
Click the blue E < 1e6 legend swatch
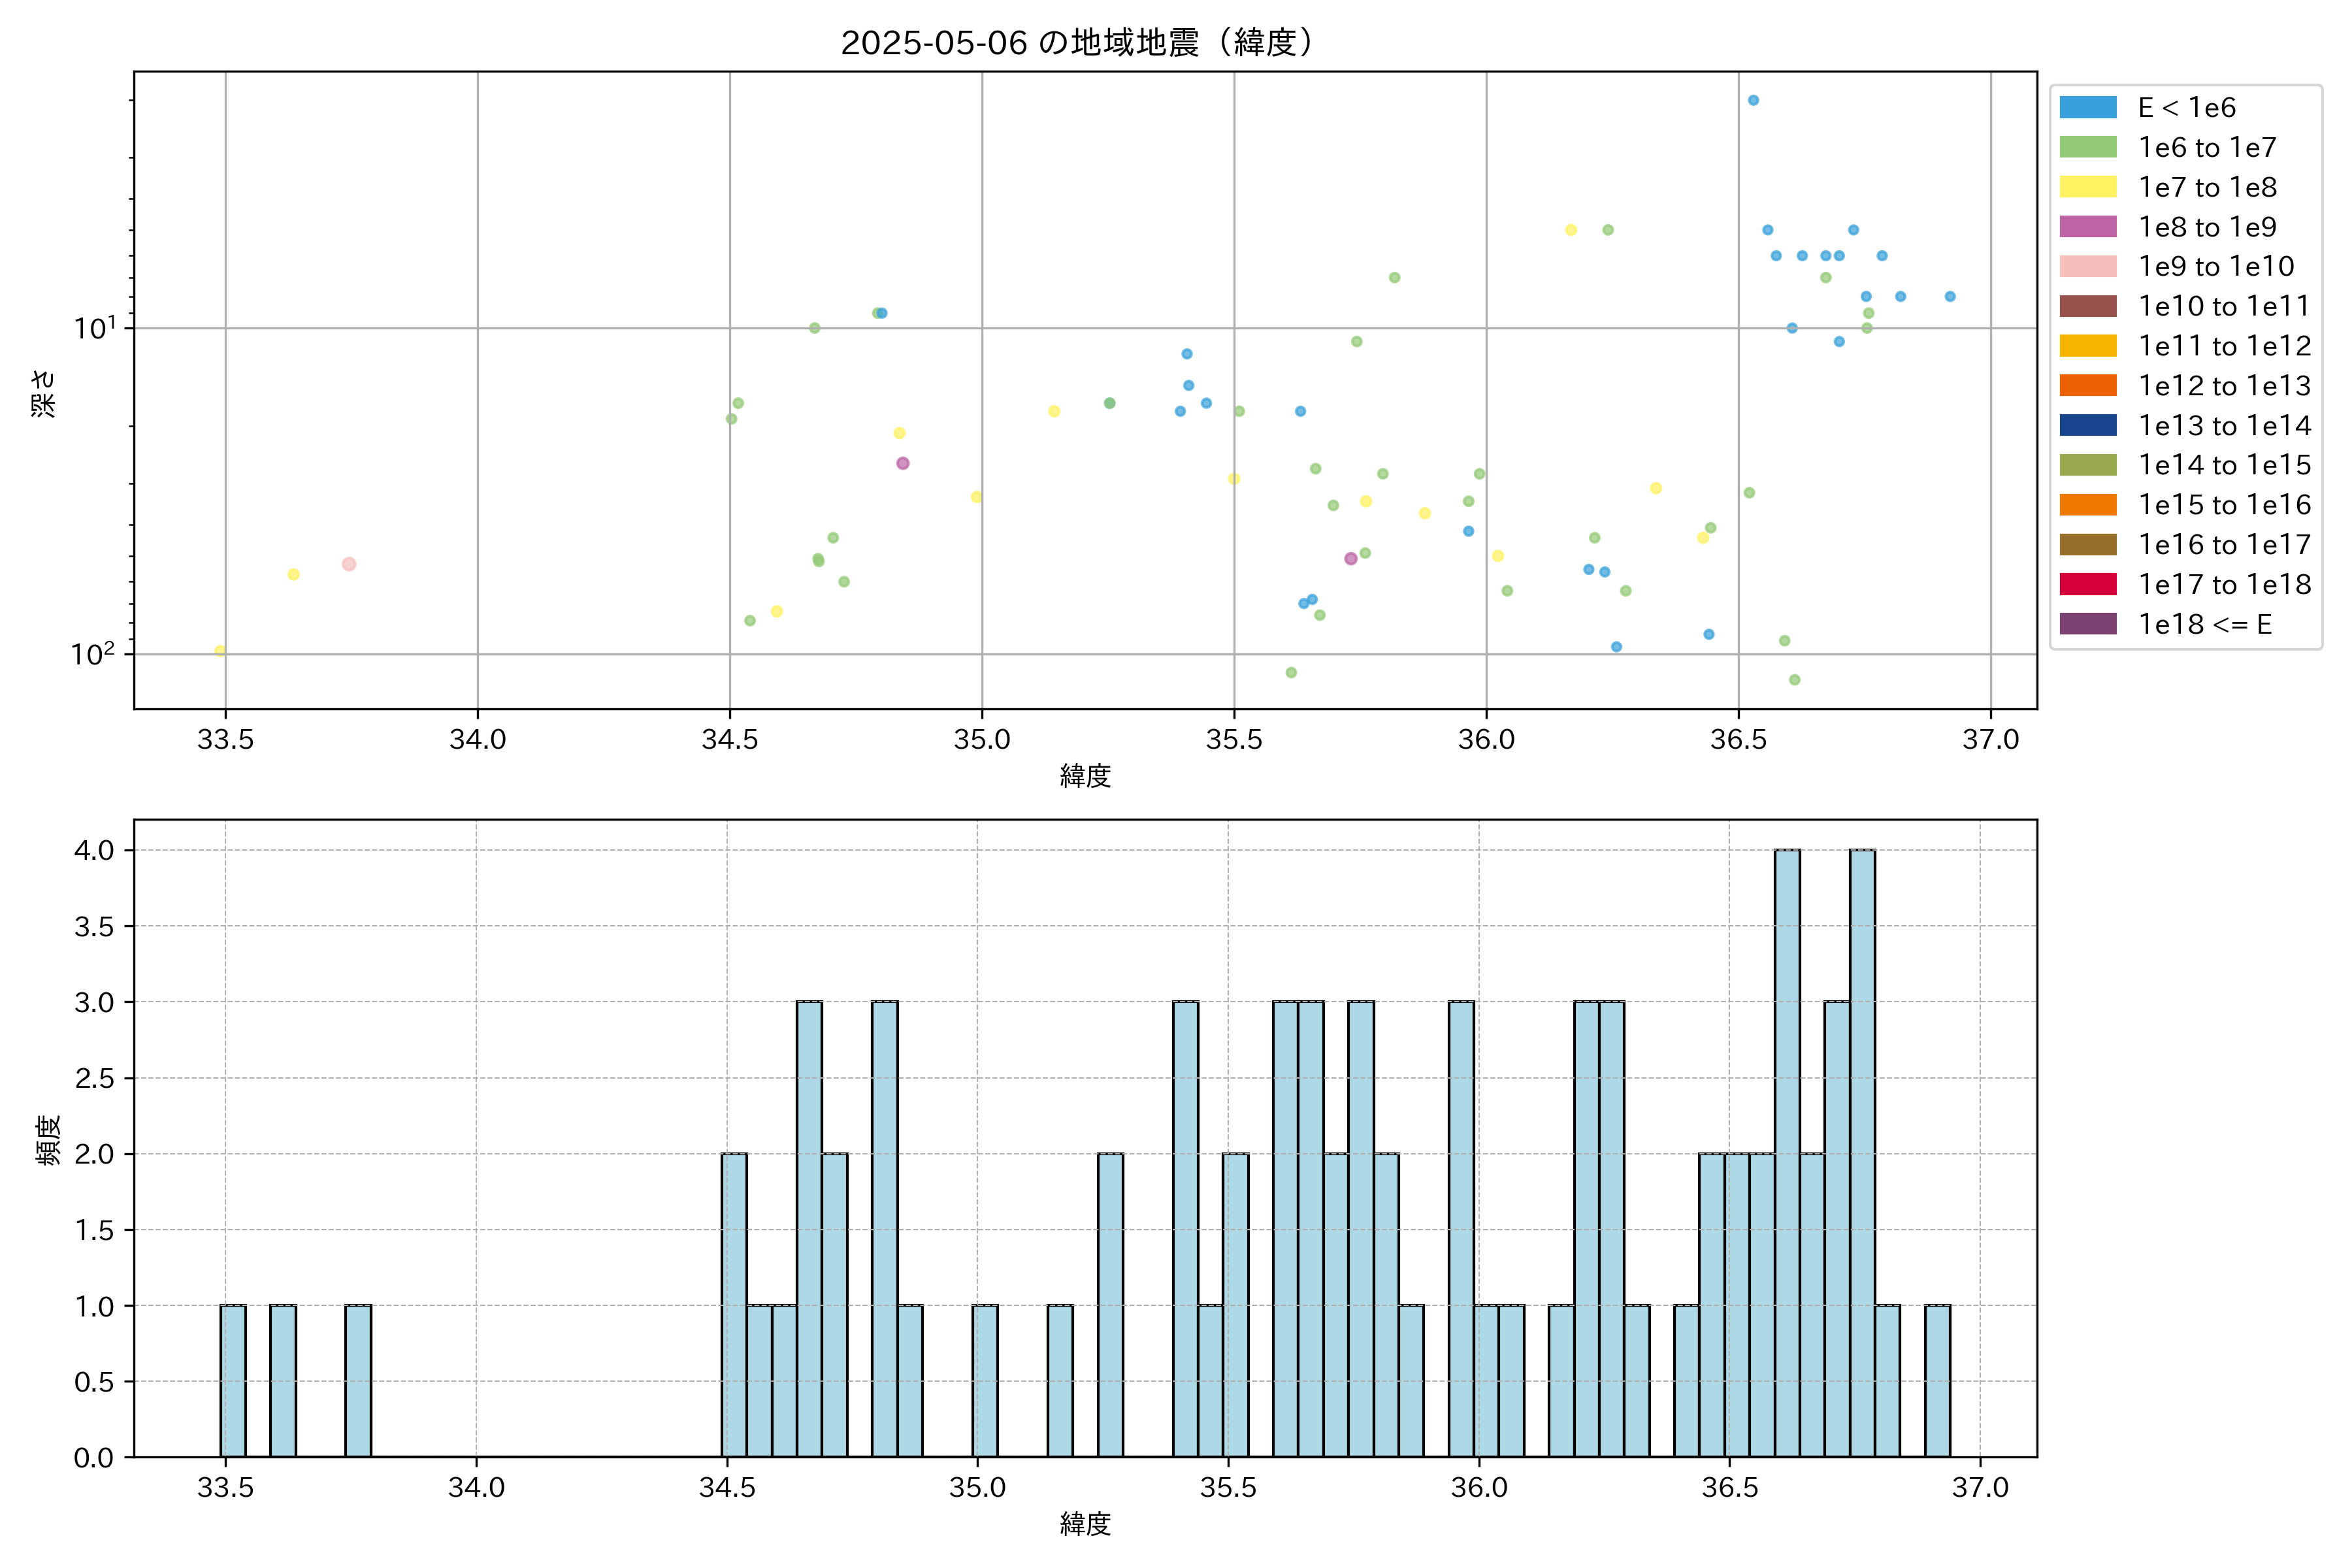(2087, 108)
